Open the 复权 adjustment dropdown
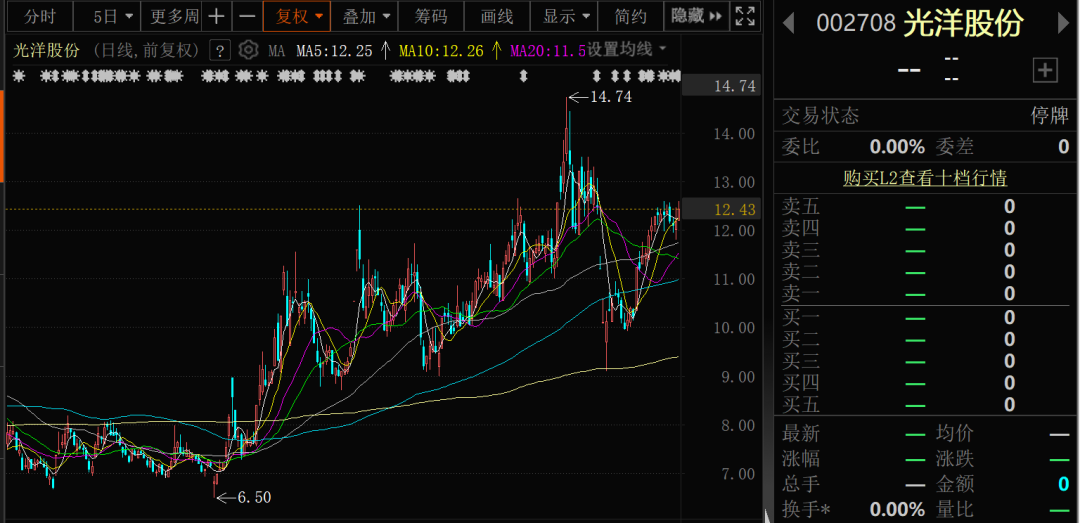The width and height of the screenshot is (1080, 523). [x=300, y=17]
